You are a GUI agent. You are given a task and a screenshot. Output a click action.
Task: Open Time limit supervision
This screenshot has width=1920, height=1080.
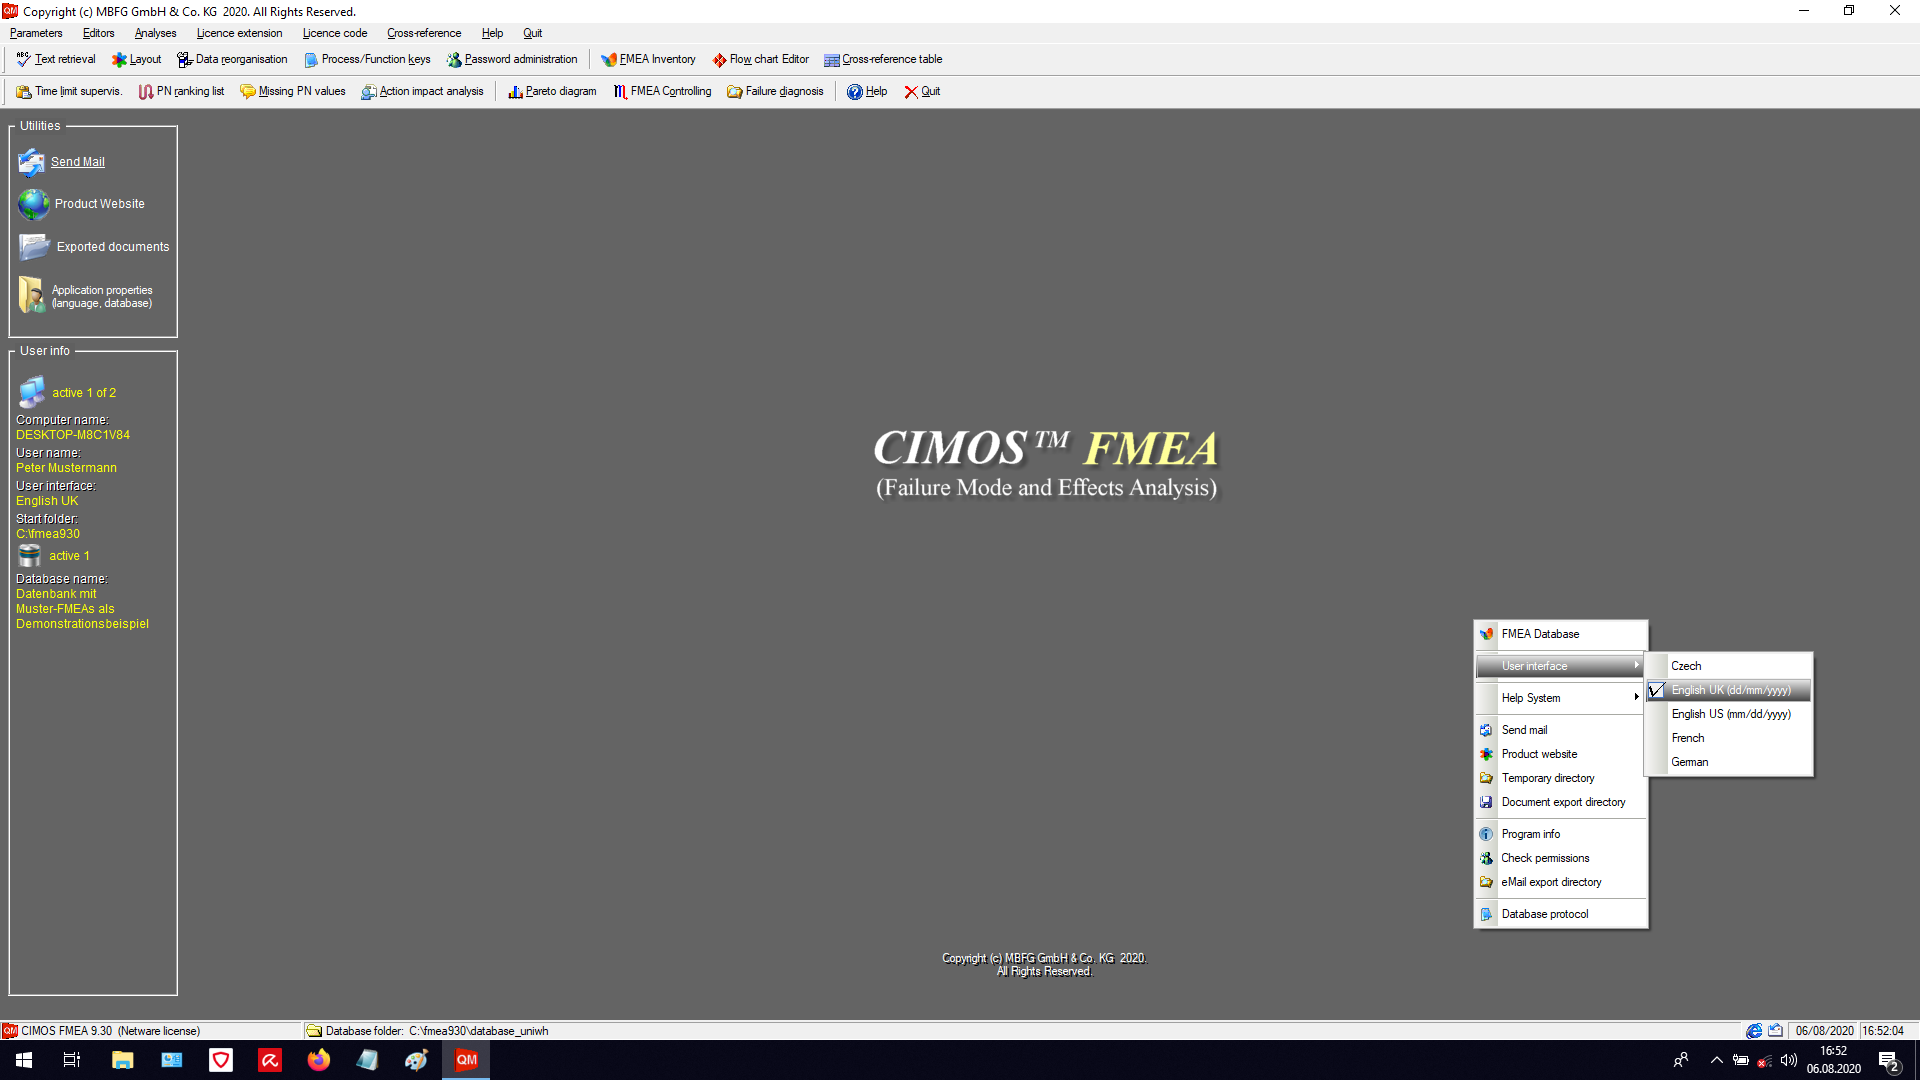[x=69, y=91]
